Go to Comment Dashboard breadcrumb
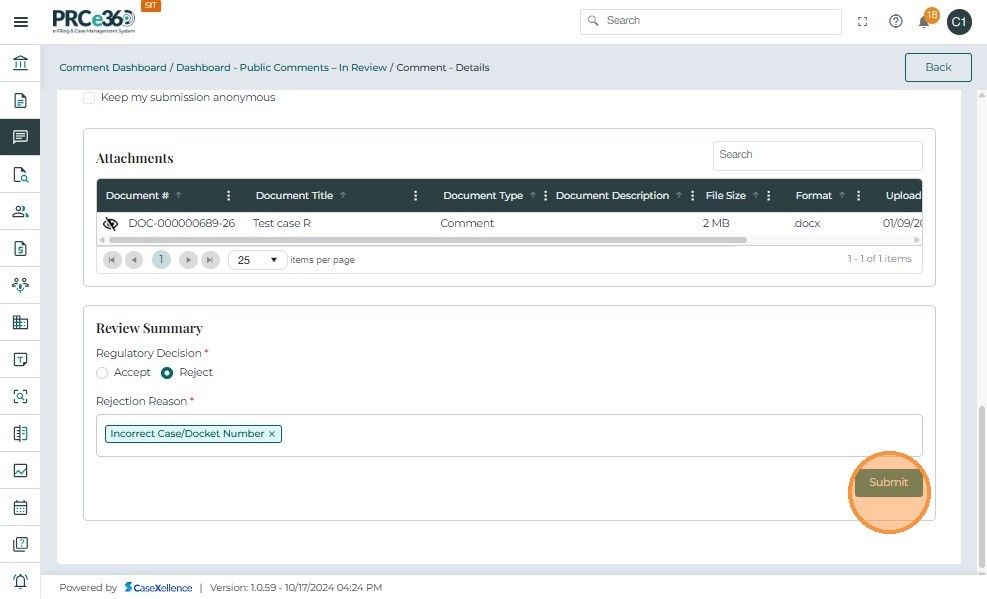This screenshot has width=987, height=599. click(113, 67)
